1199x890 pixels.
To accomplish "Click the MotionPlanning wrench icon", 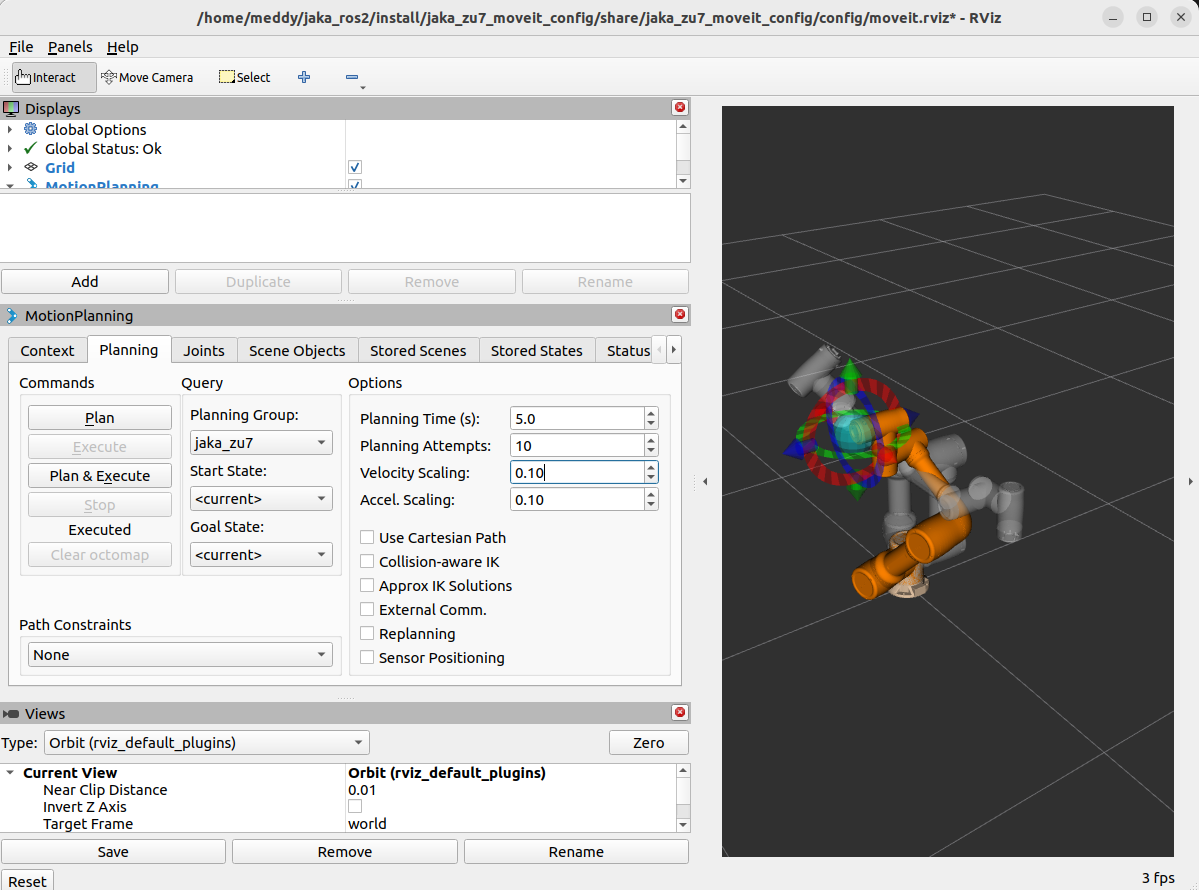I will pyautogui.click(x=33, y=186).
